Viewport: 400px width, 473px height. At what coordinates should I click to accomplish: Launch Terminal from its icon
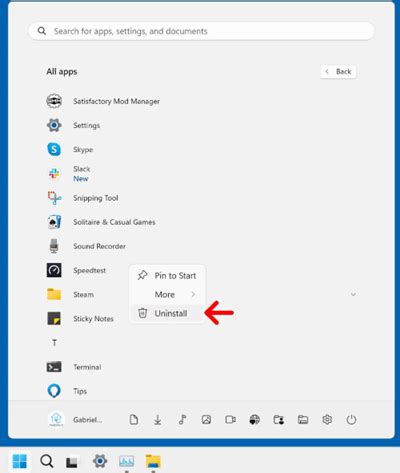click(54, 367)
